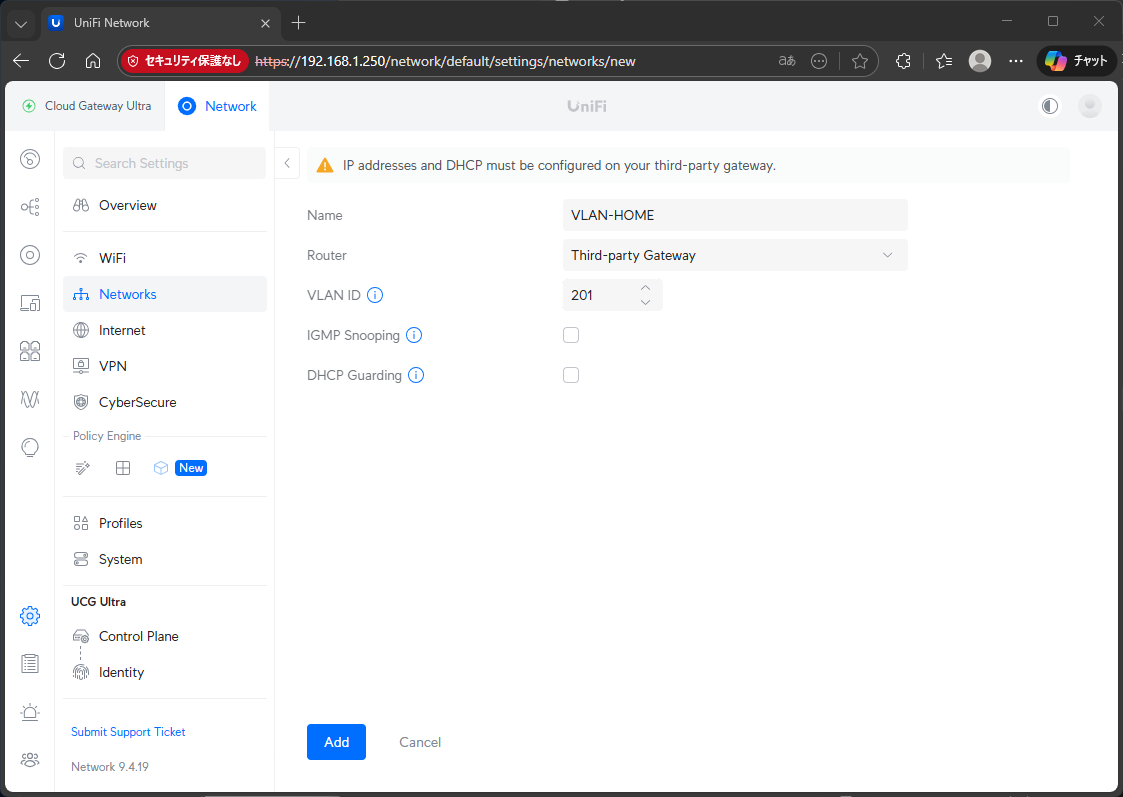1123x797 pixels.
Task: Open Admins & Users people icon
Action: coord(30,760)
